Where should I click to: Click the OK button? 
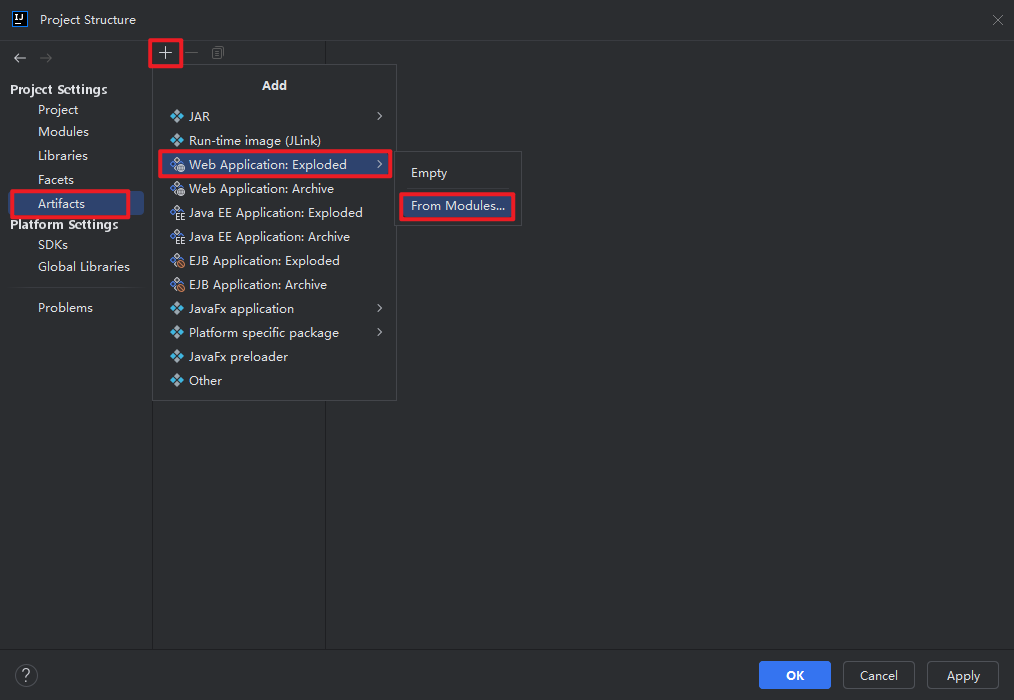[795, 675]
